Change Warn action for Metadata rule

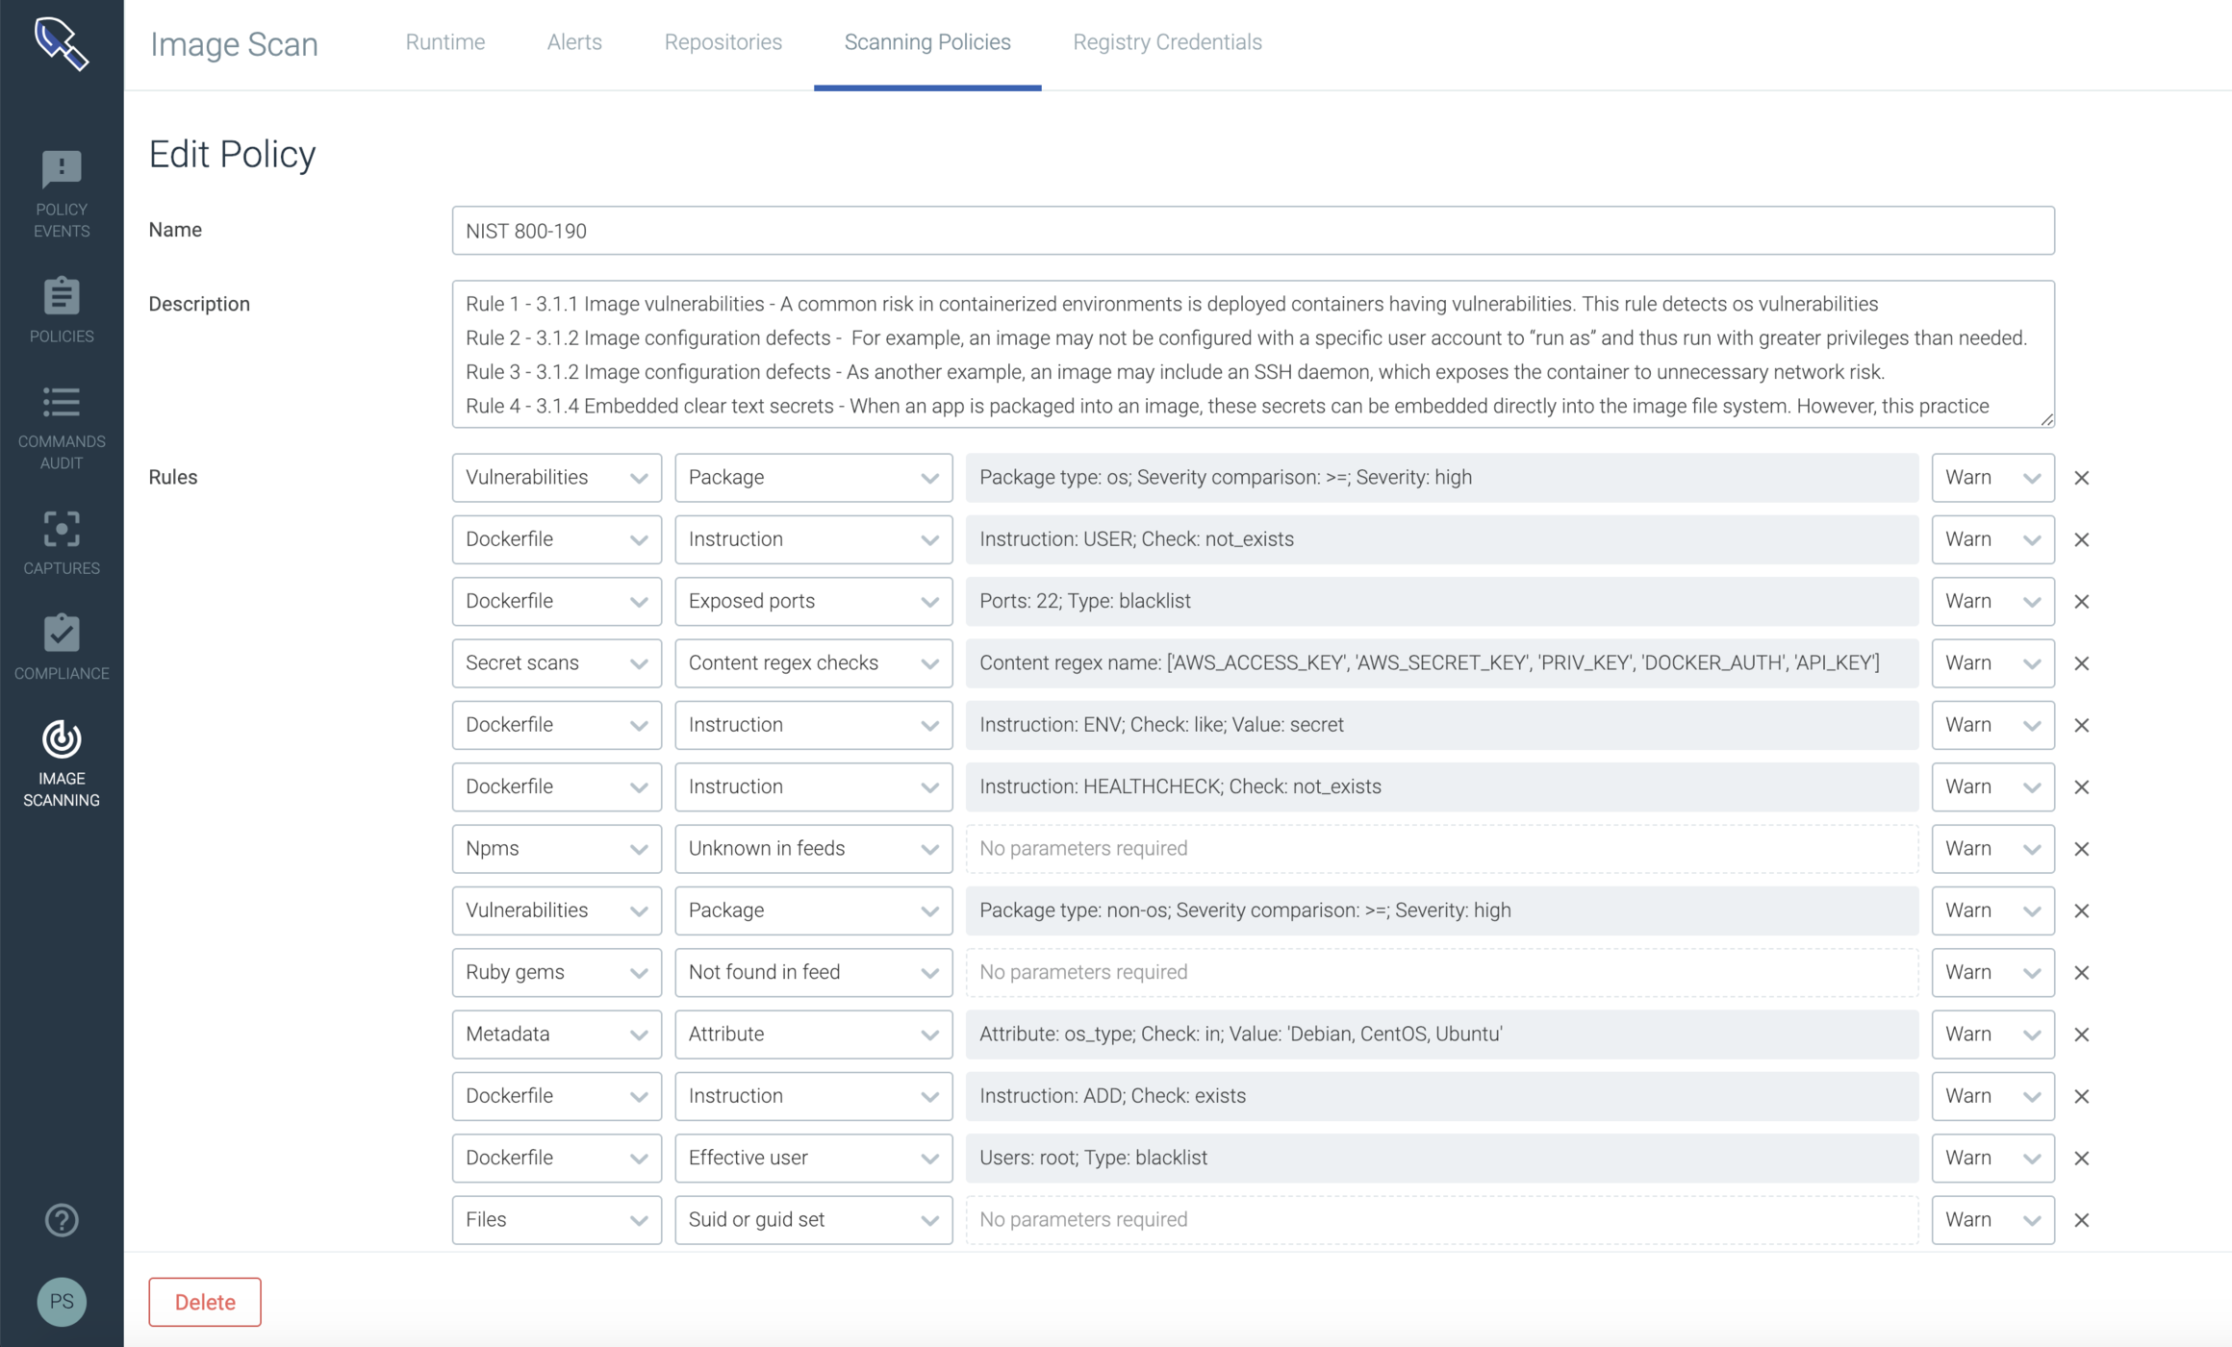[x=1993, y=1034]
